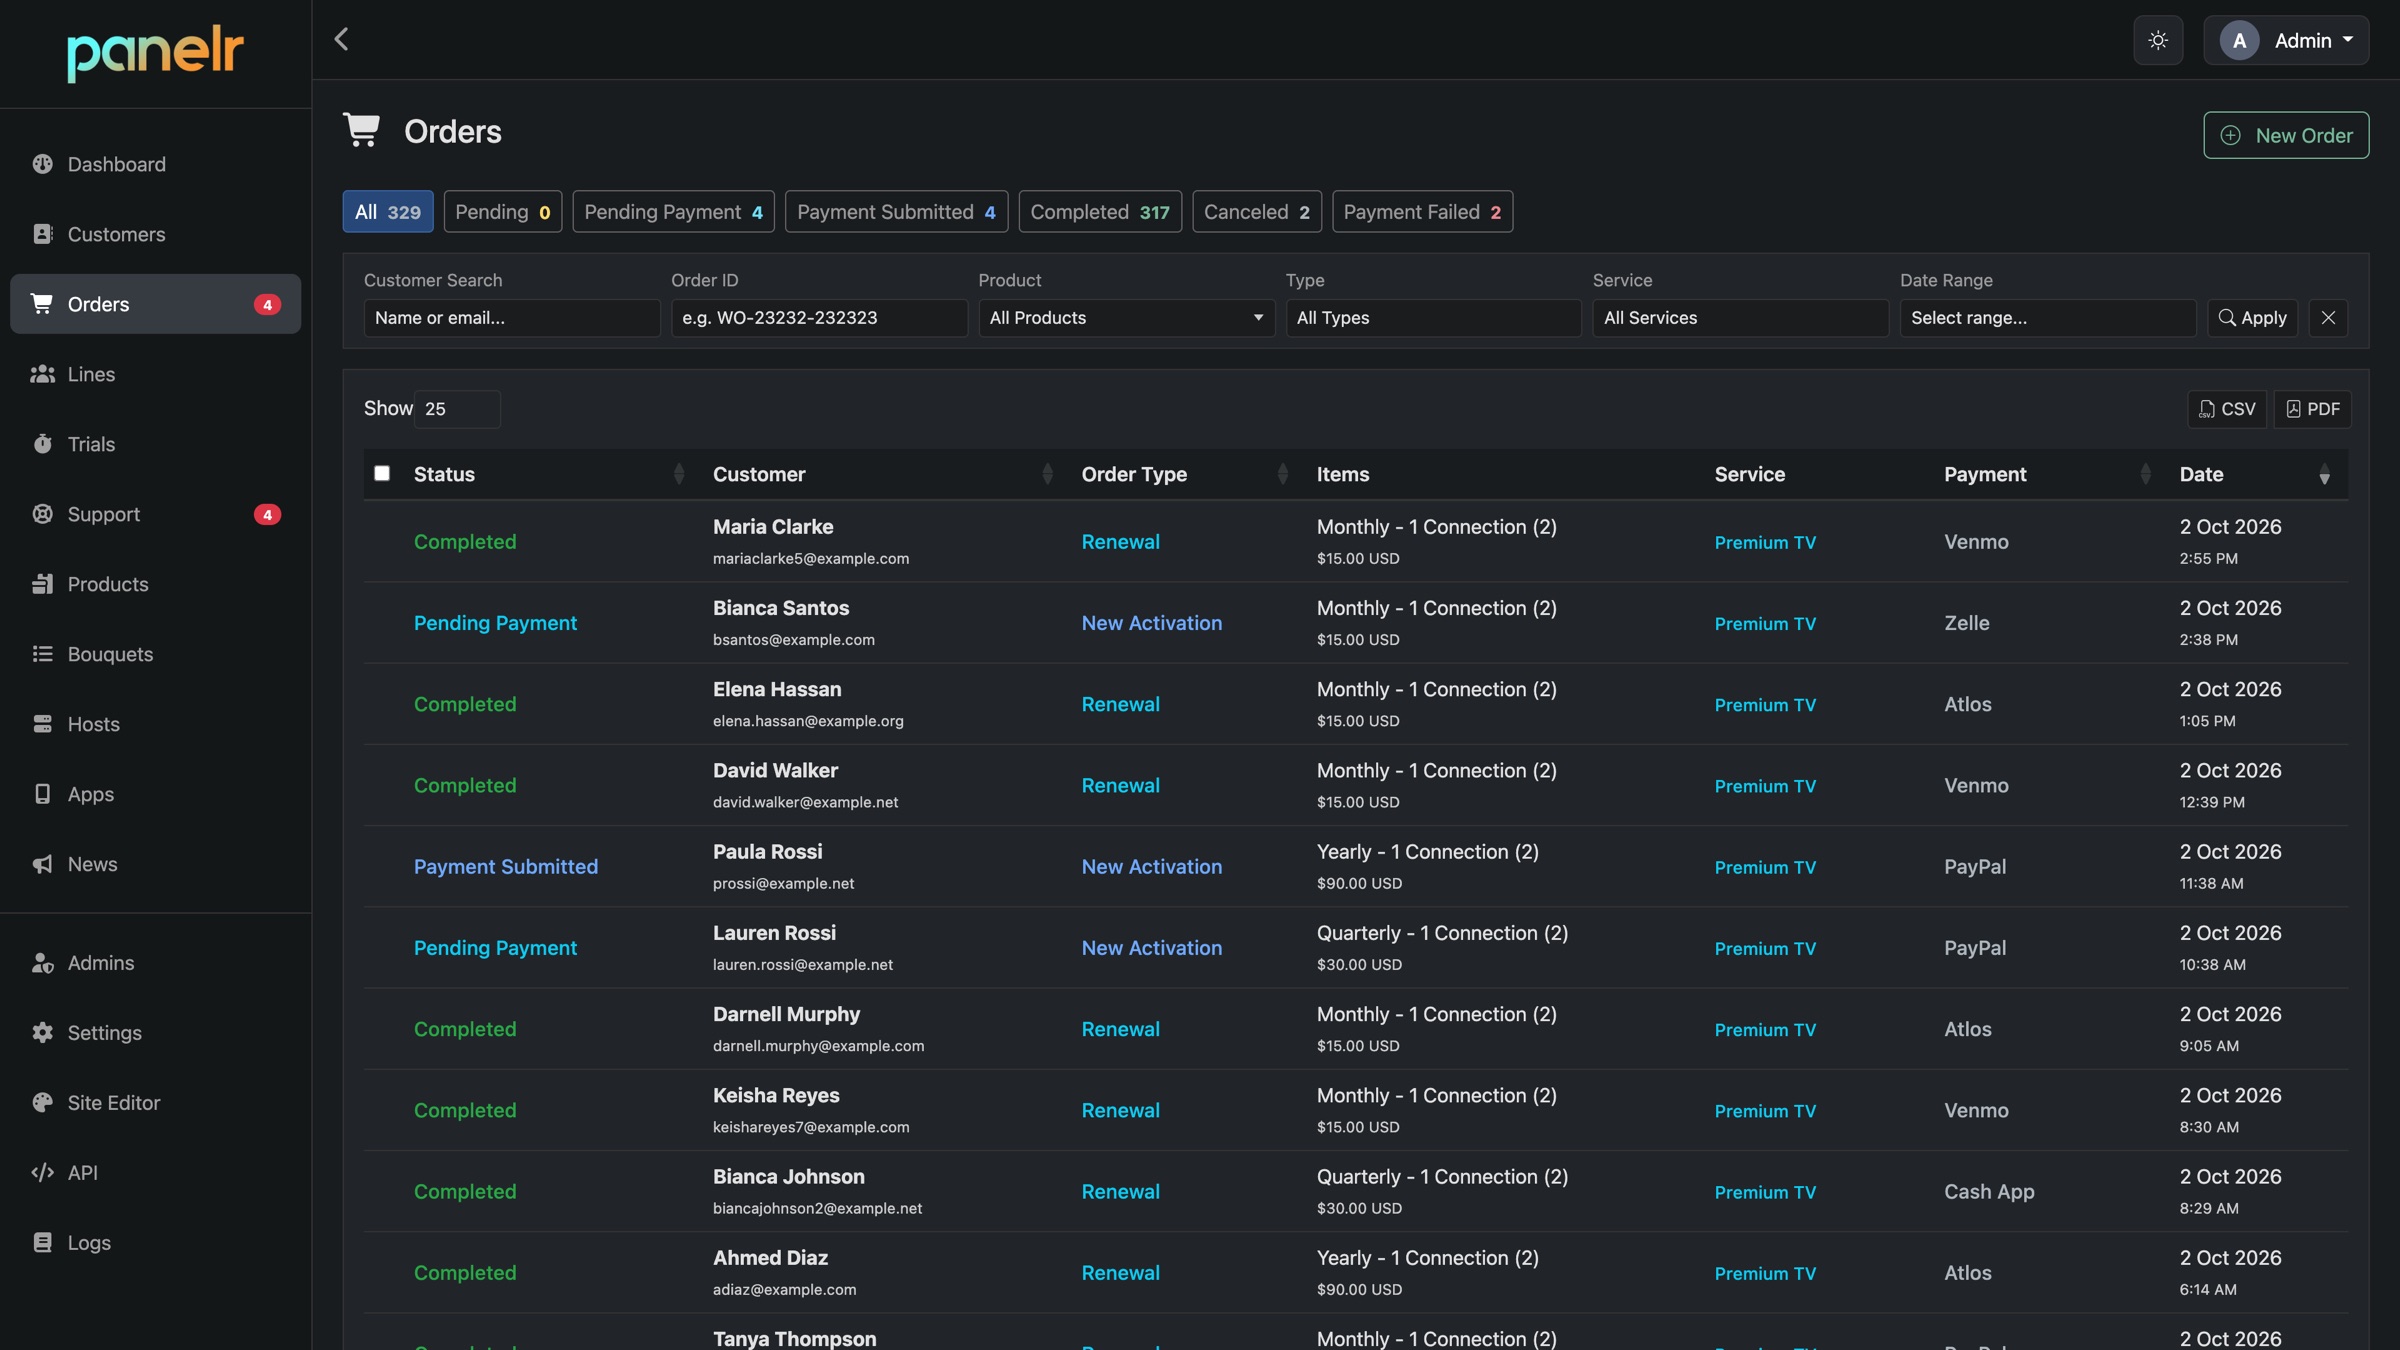Click customer name David Walker

[775, 771]
